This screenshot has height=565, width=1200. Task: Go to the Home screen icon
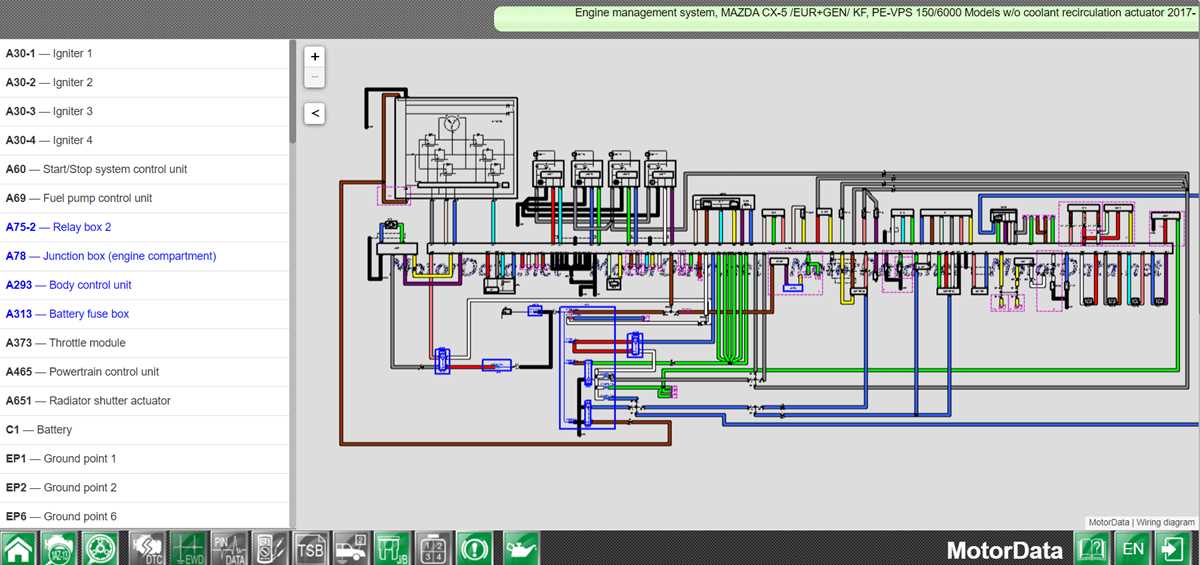19,548
